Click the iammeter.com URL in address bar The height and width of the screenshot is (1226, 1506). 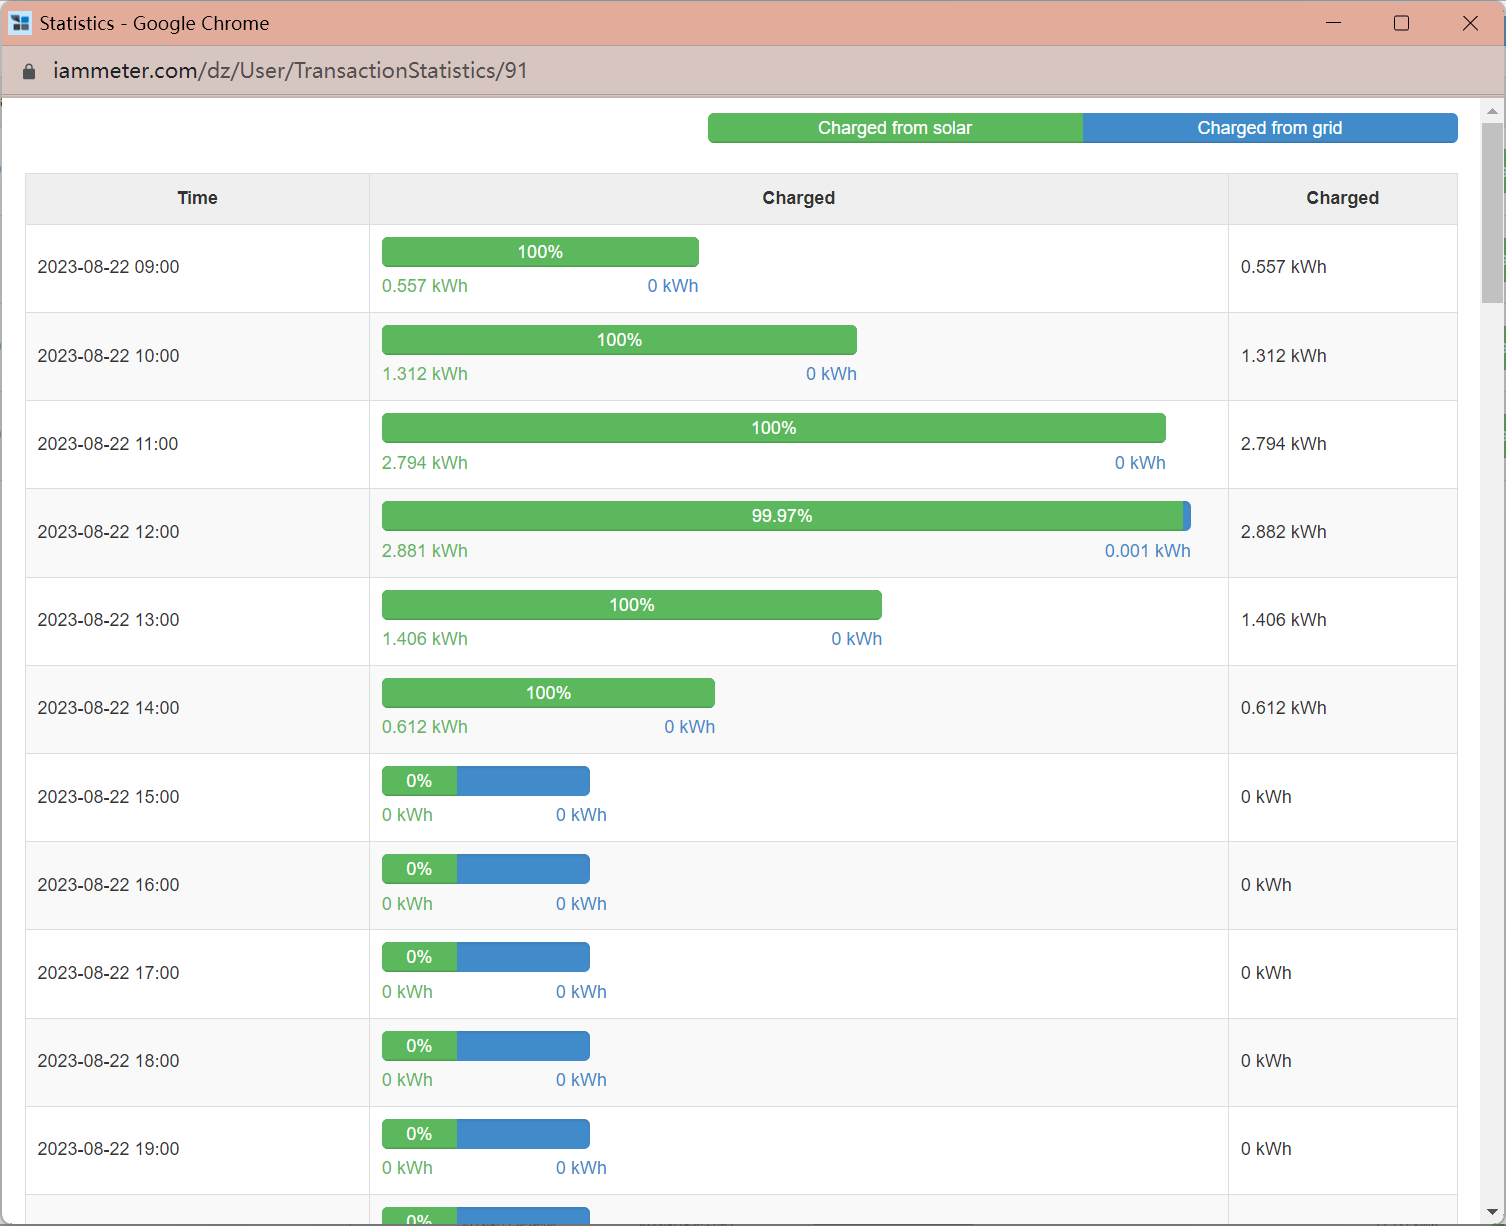290,71
